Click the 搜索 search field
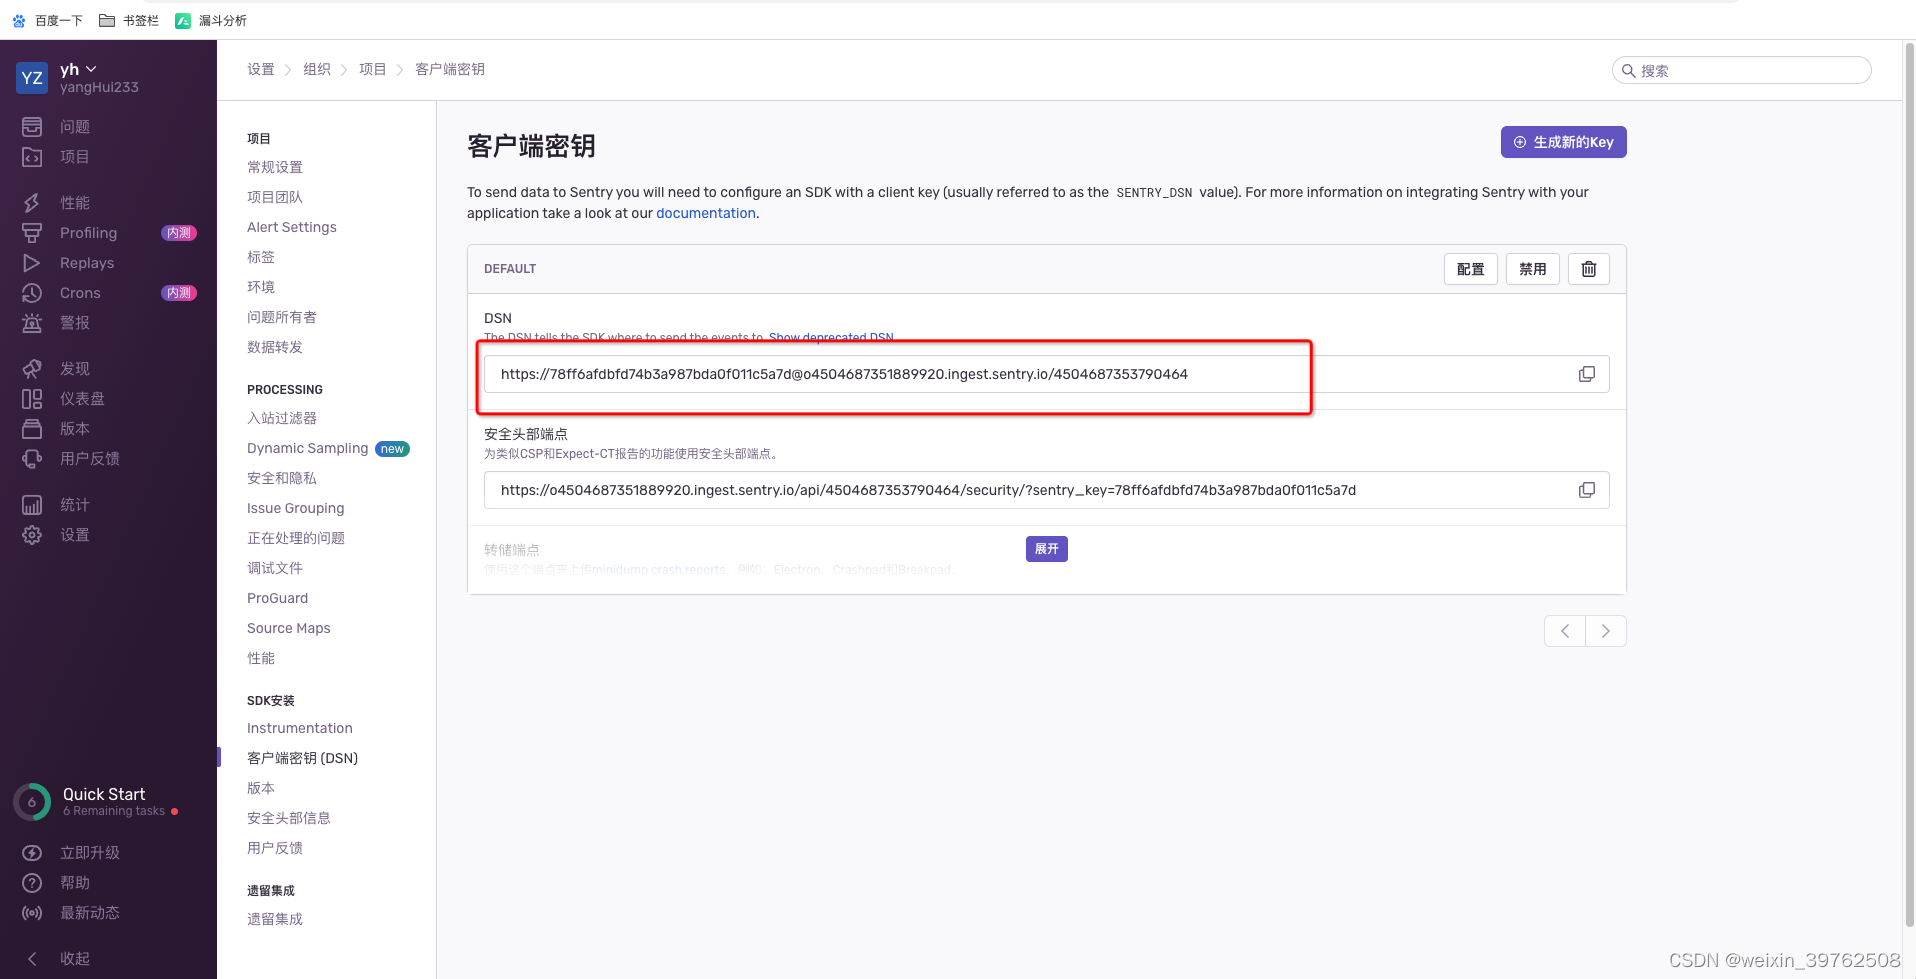Screen dimensions: 1916x979 point(1742,70)
